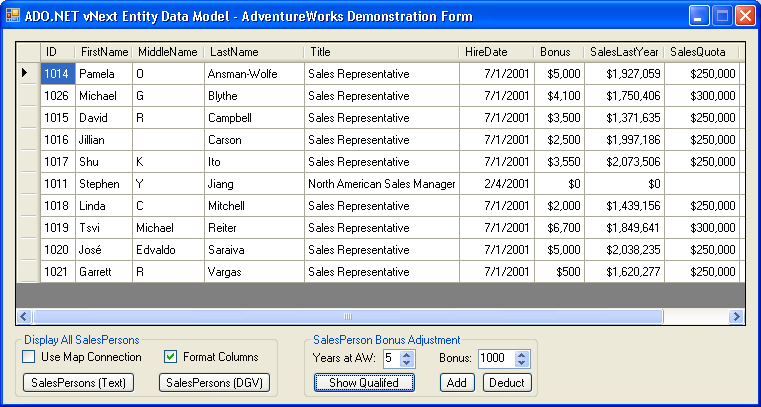This screenshot has width=761, height=407.
Task: Click the Deduct bonus button
Action: point(507,383)
